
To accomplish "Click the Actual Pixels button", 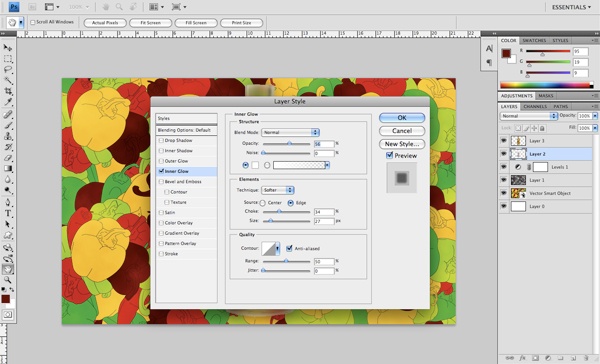I will [x=105, y=23].
